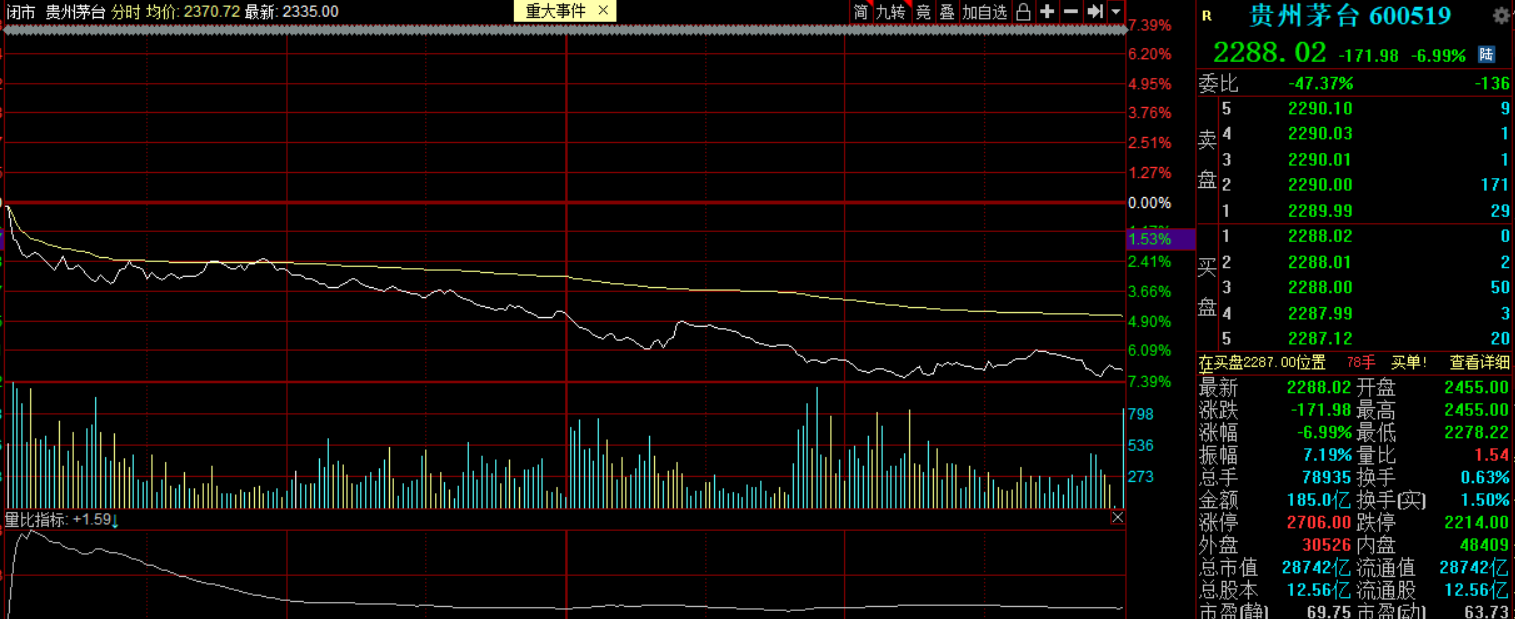The width and height of the screenshot is (1515, 619).
Task: Close the 重大事件 tag
Action: click(x=603, y=11)
